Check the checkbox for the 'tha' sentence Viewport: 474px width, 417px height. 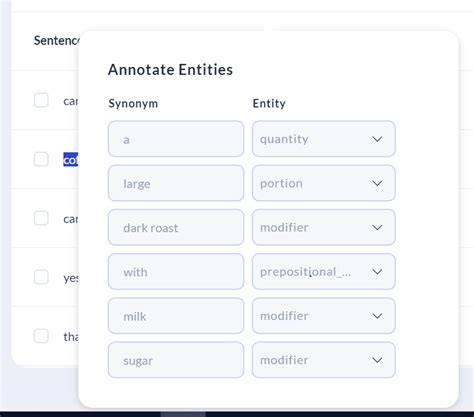(x=41, y=336)
